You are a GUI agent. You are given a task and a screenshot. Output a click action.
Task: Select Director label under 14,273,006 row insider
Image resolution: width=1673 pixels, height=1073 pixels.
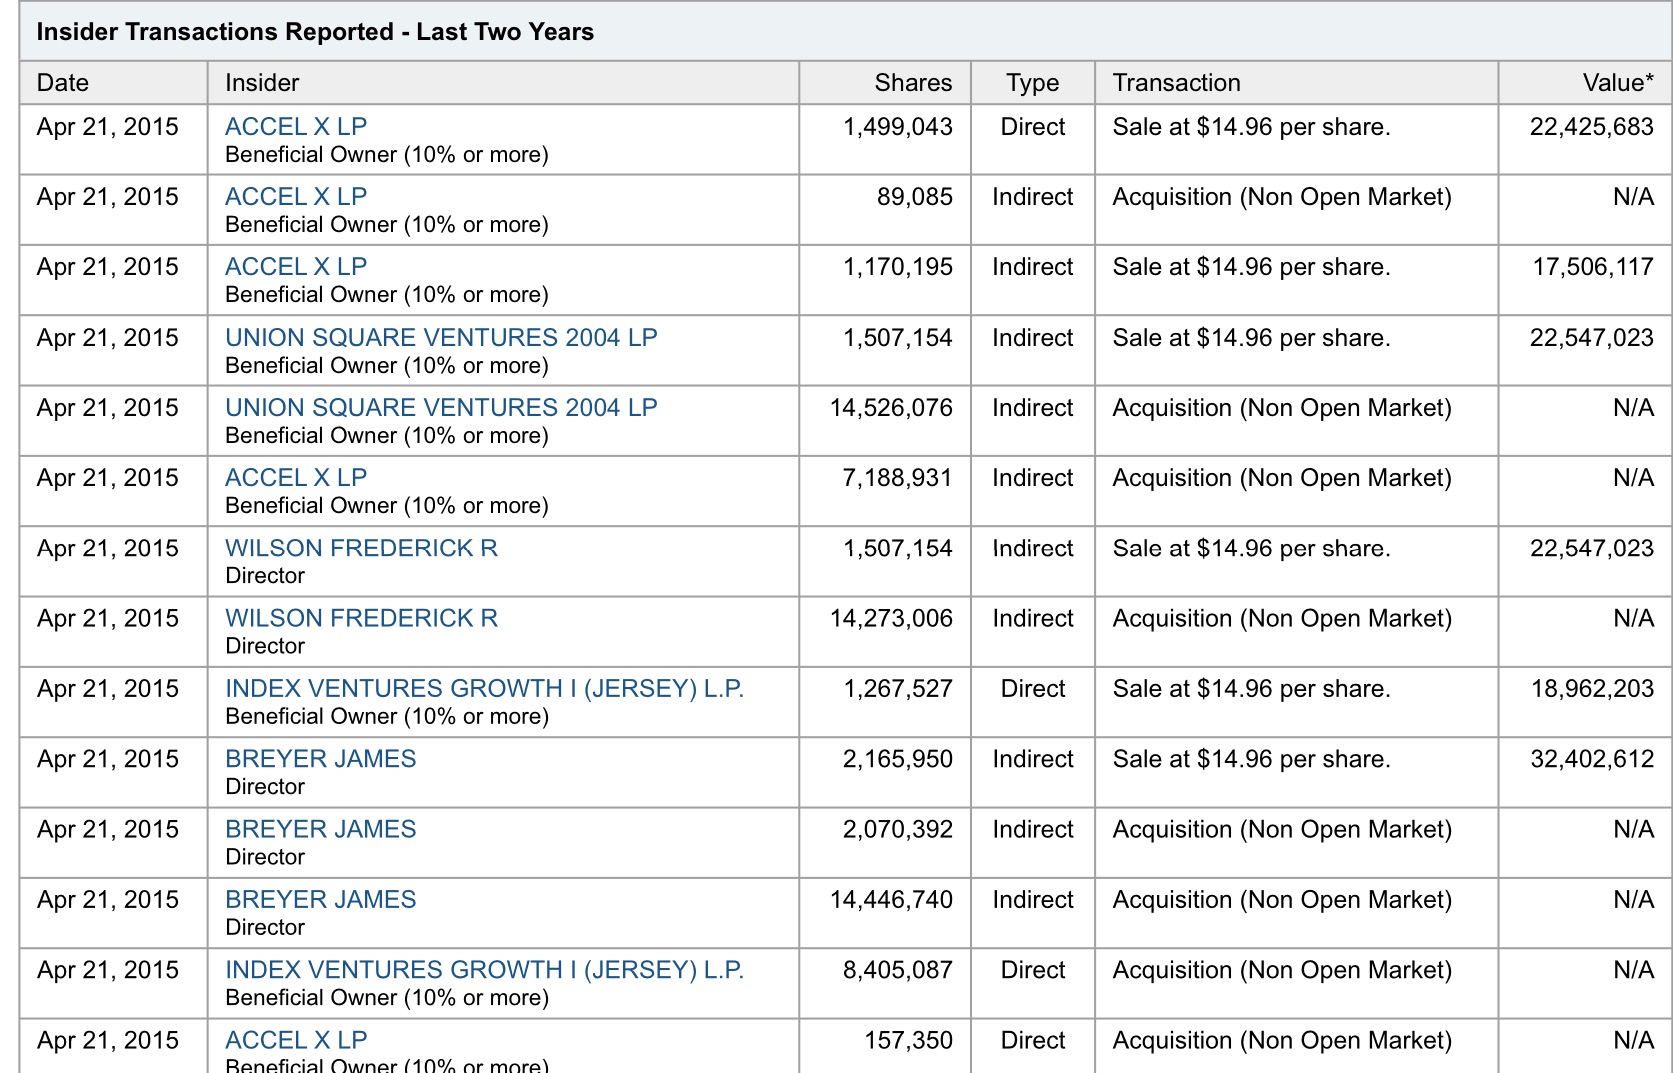click(x=265, y=646)
